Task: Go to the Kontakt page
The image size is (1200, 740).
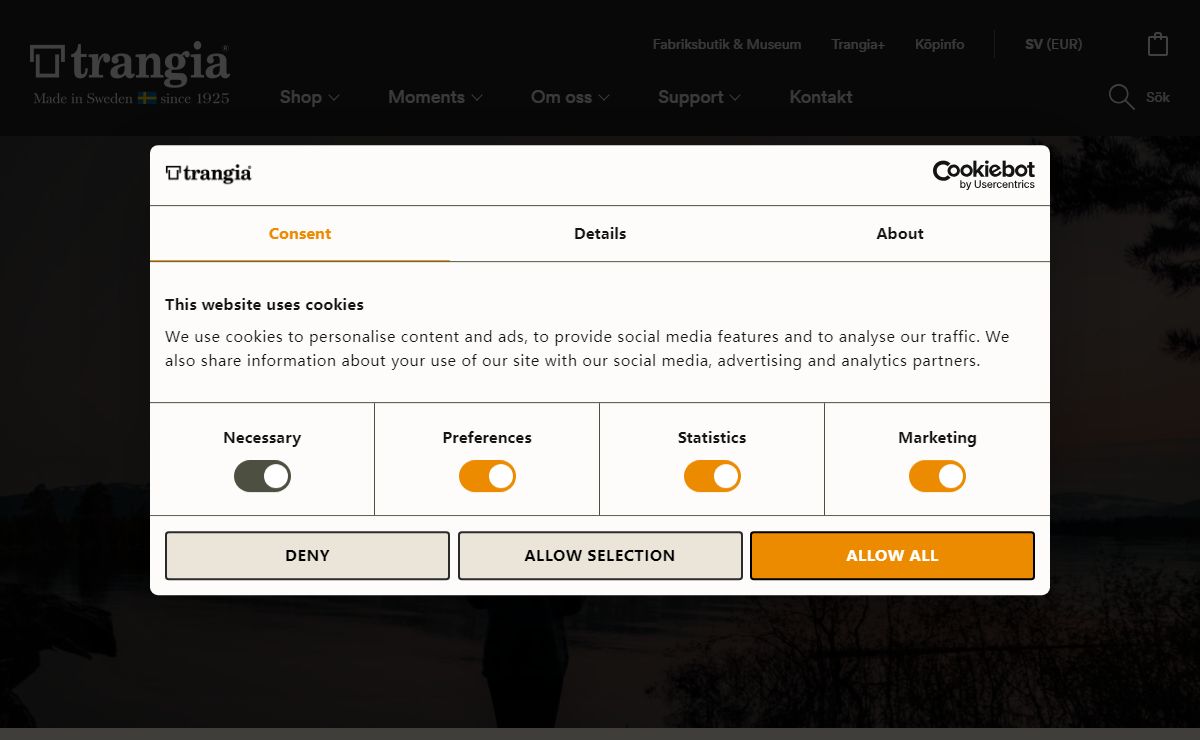Action: 821,97
